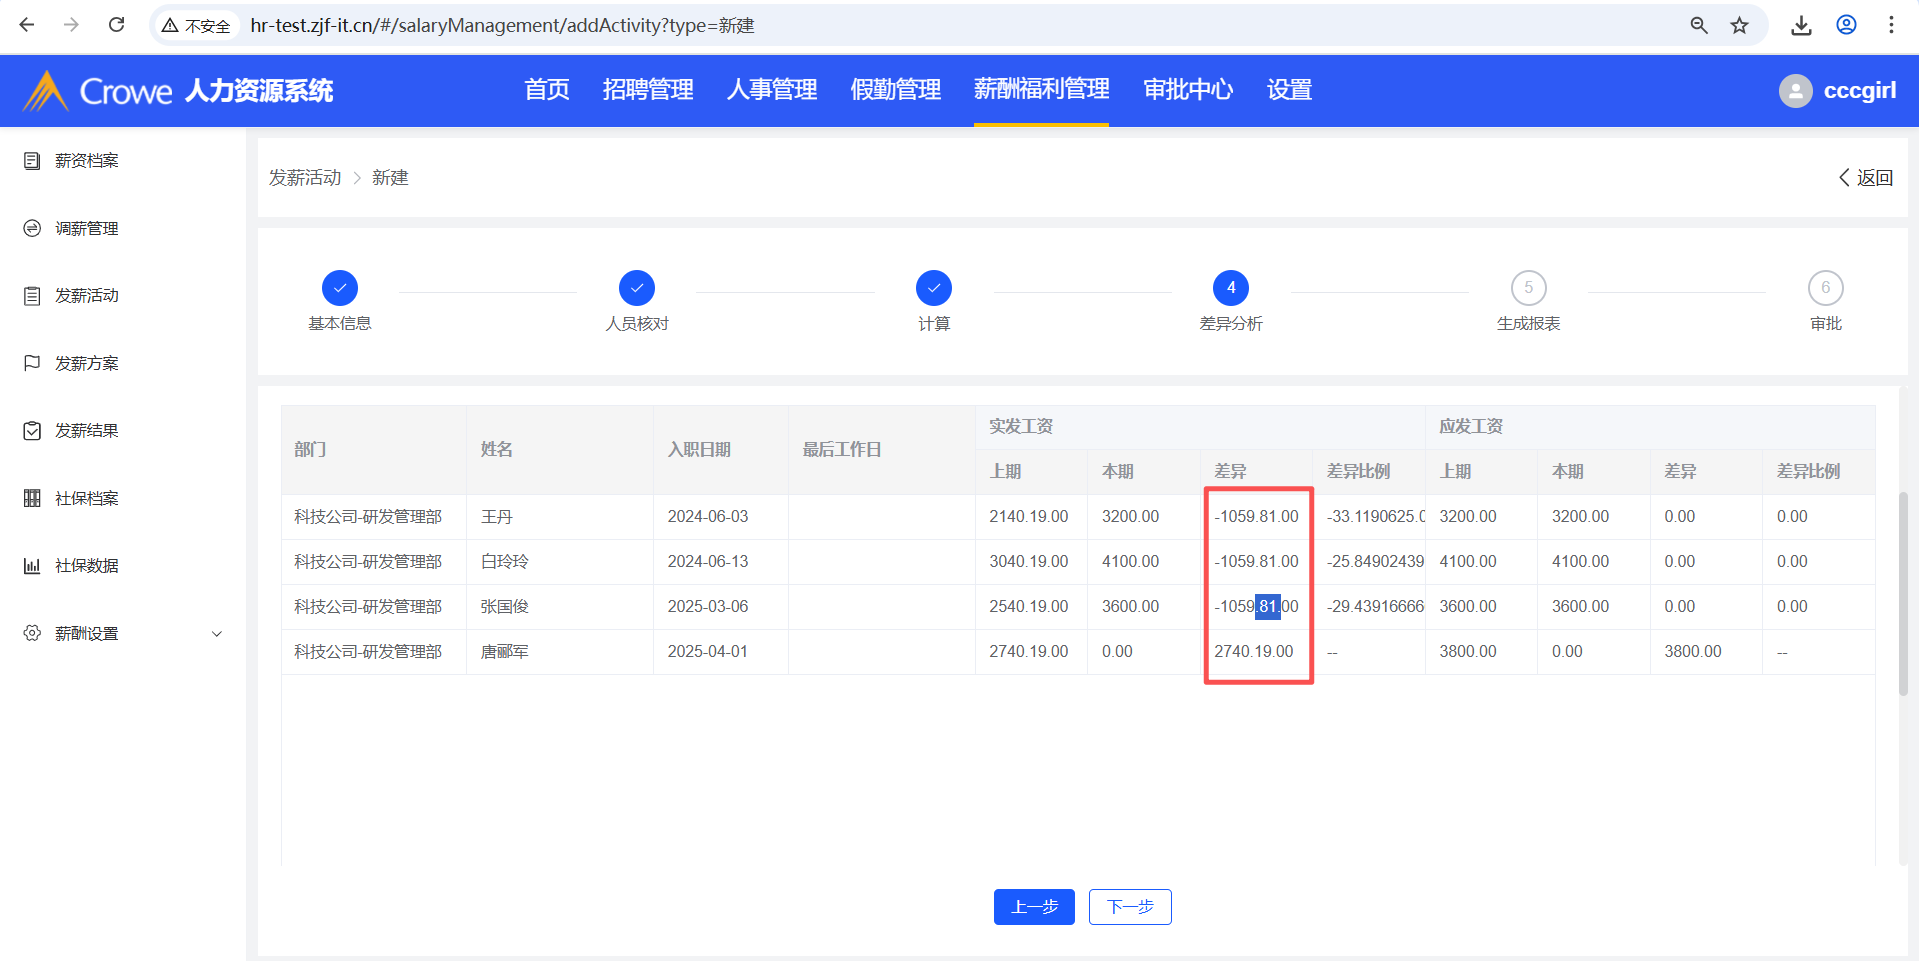Image resolution: width=1919 pixels, height=961 pixels.
Task: Click the user avatar icon beside cccgirl
Action: coord(1795,91)
